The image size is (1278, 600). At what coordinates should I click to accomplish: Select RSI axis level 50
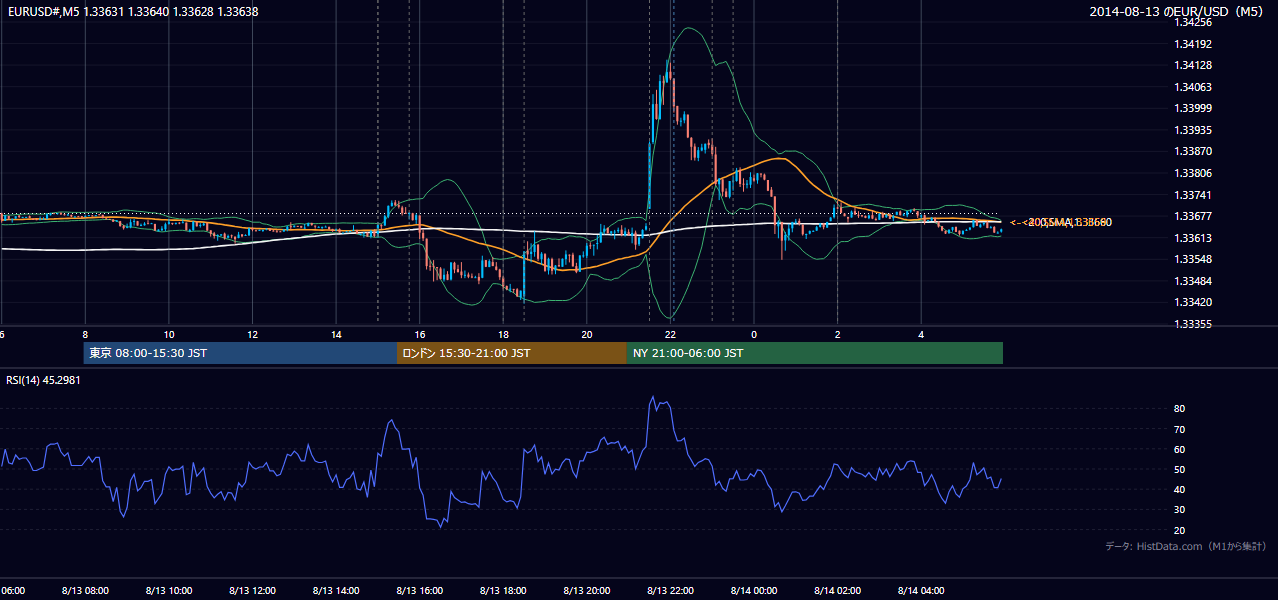click(x=1179, y=469)
